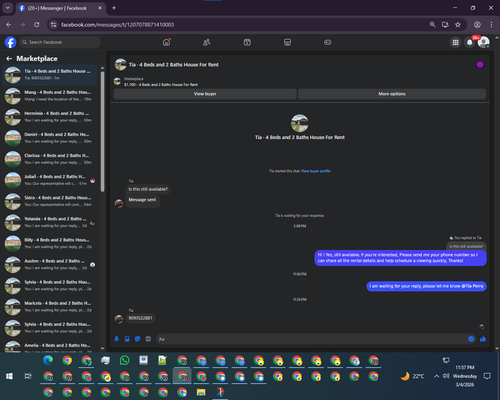This screenshot has width=500, height=400.
Task: Open the Chrome profile icon
Action: [x=477, y=25]
